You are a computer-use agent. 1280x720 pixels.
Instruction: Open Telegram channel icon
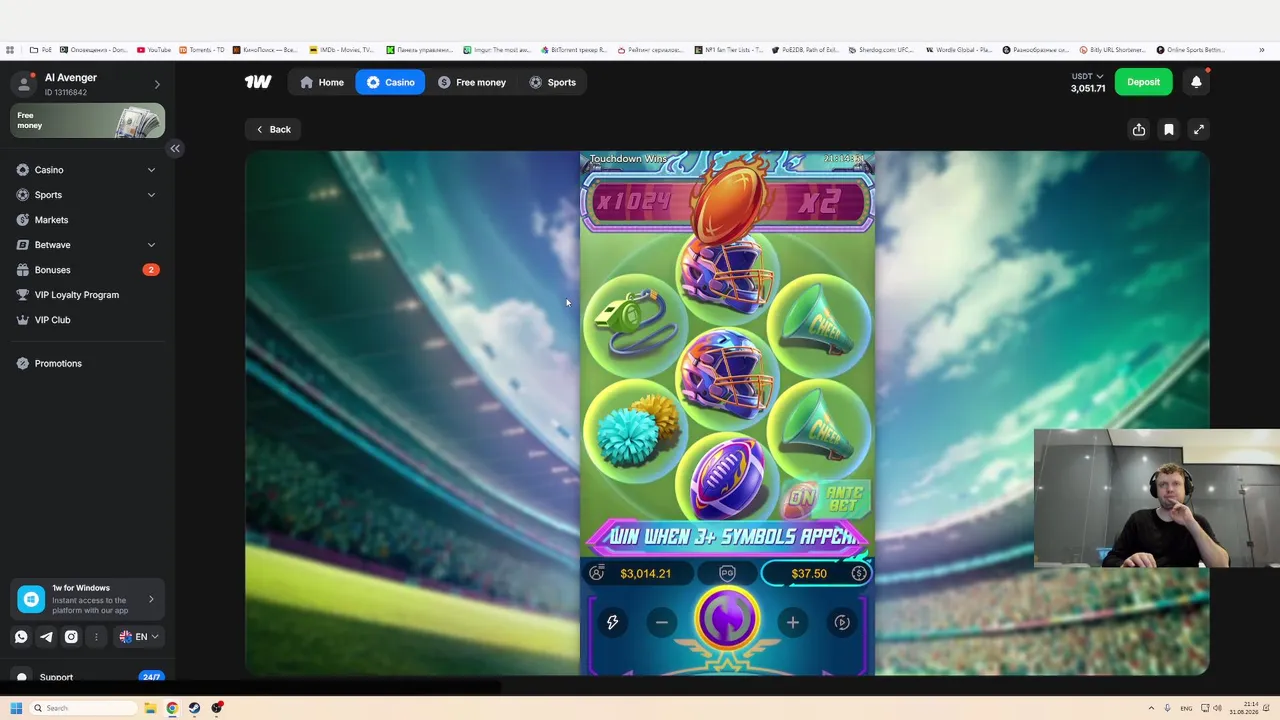coord(46,636)
